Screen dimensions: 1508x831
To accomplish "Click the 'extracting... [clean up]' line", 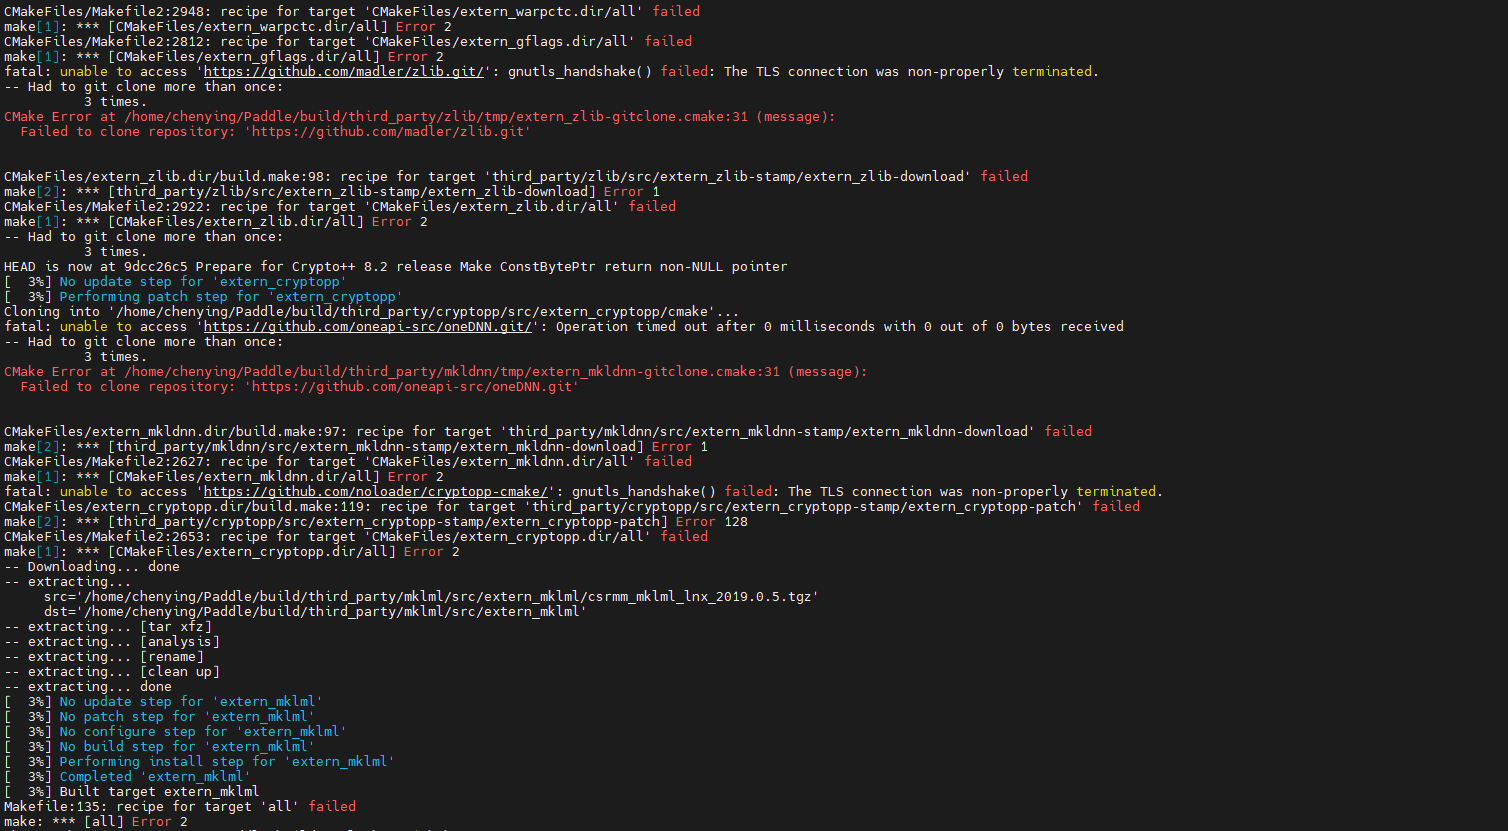I will coord(112,672).
